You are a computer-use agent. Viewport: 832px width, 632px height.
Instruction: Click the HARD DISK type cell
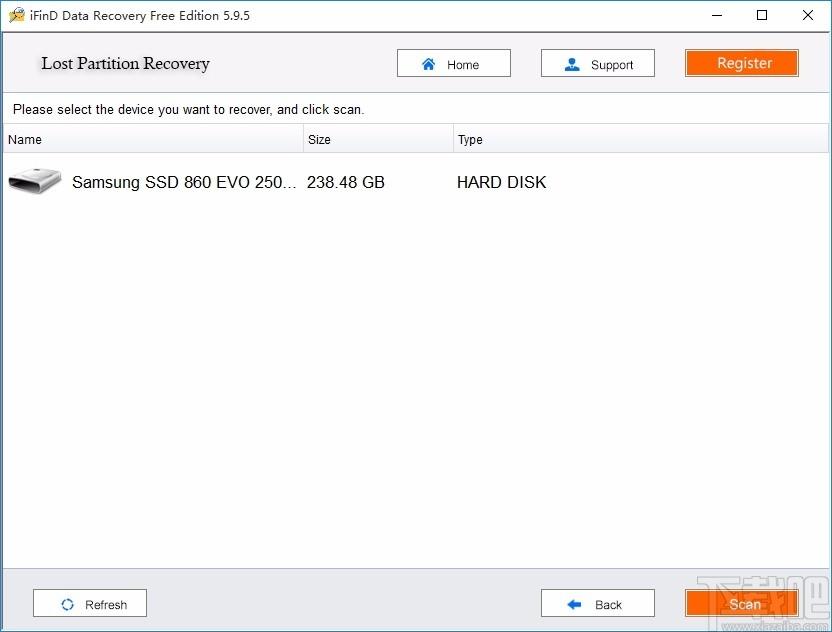(501, 182)
